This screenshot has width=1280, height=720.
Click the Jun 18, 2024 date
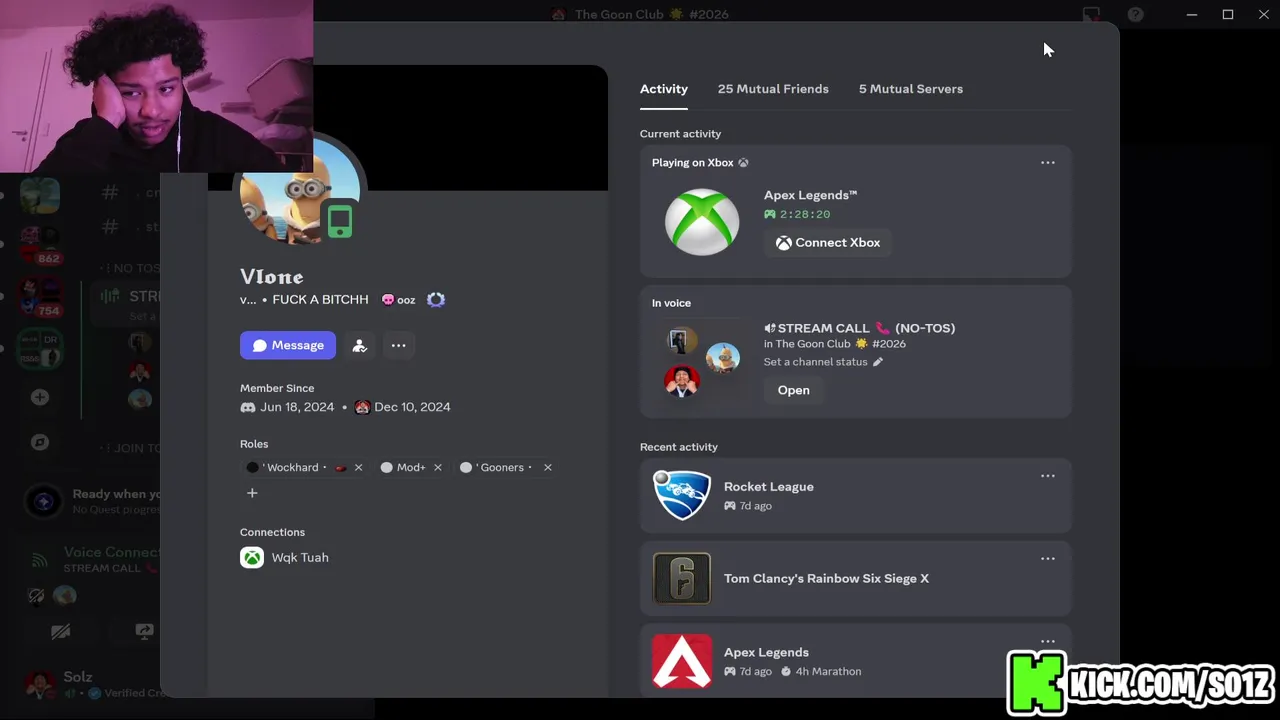pyautogui.click(x=297, y=407)
